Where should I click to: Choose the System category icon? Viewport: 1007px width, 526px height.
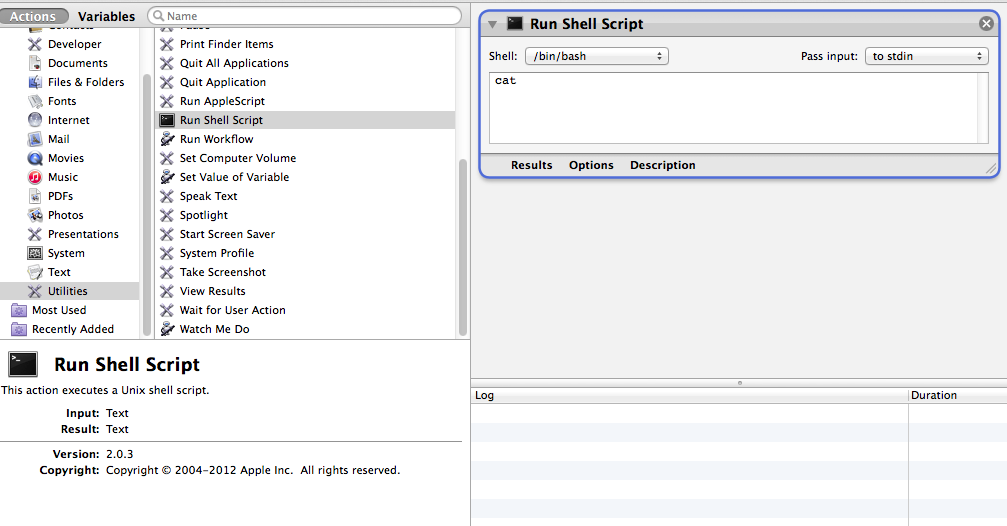[x=35, y=253]
